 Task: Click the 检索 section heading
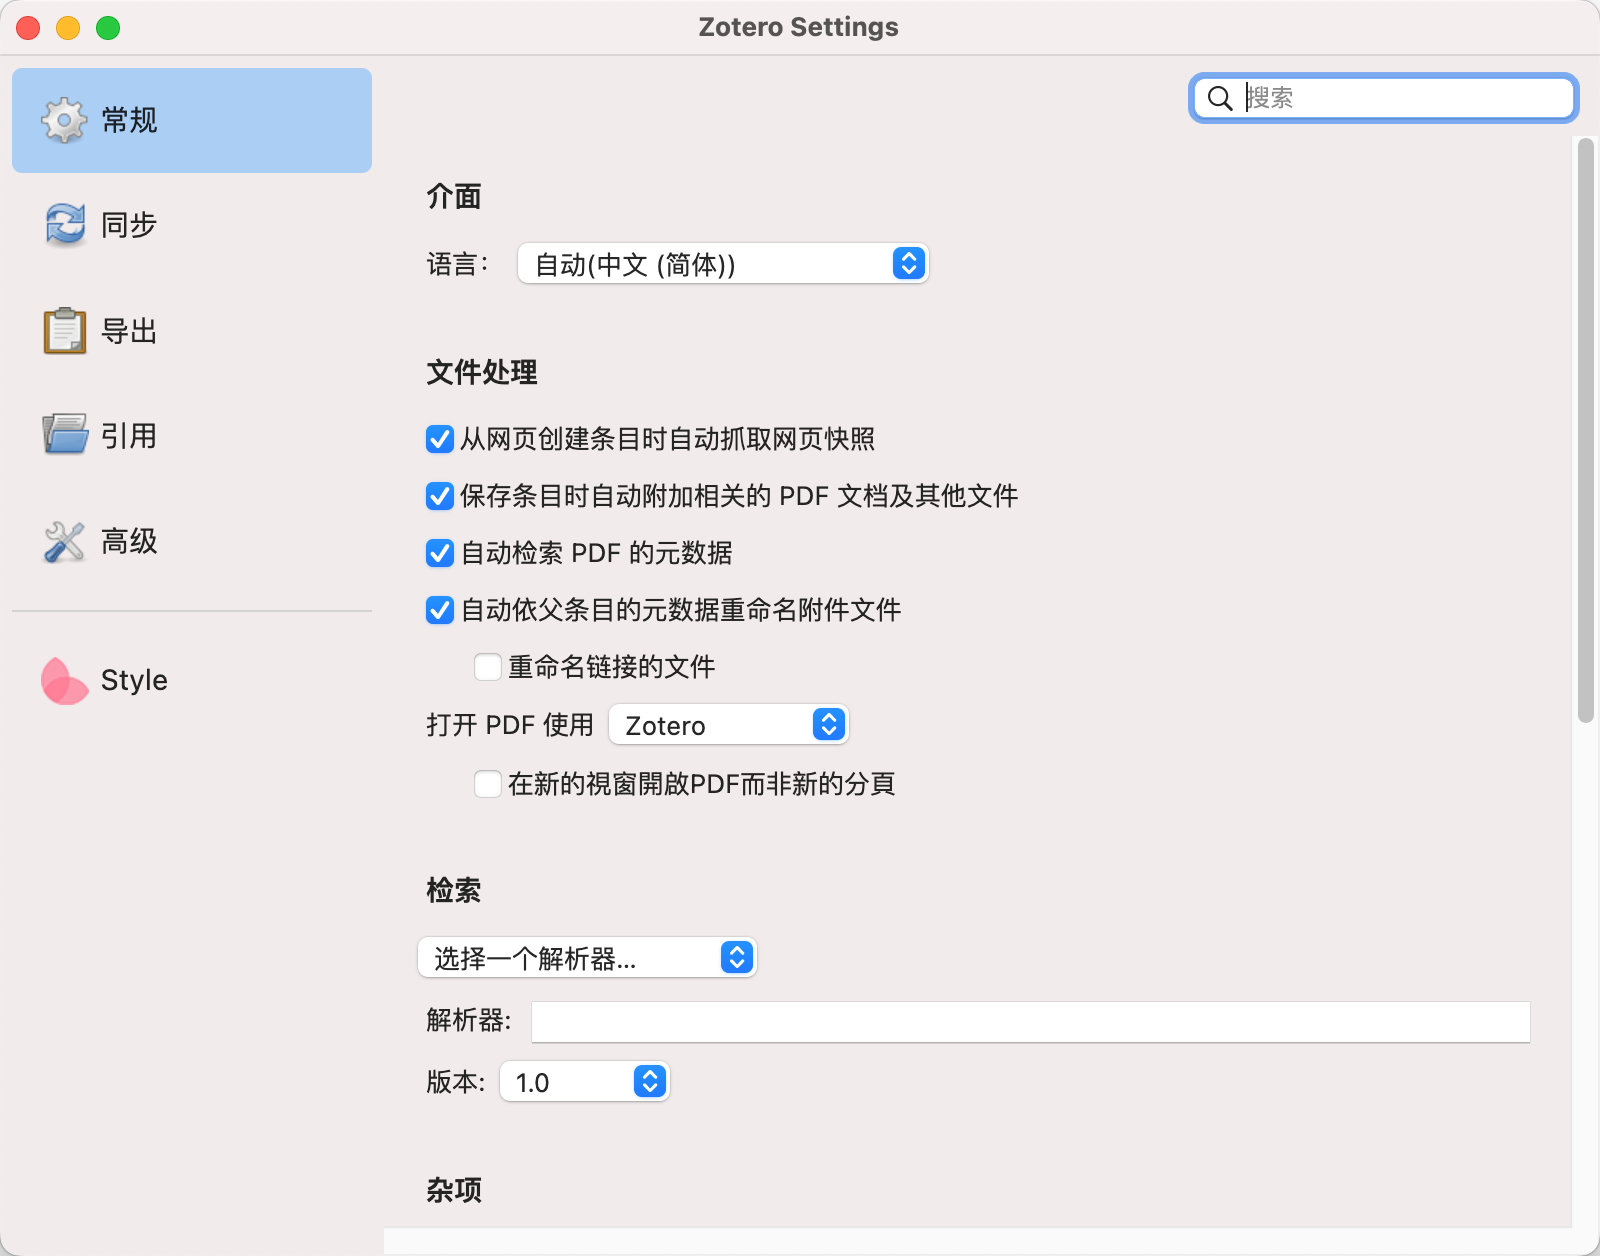point(454,891)
